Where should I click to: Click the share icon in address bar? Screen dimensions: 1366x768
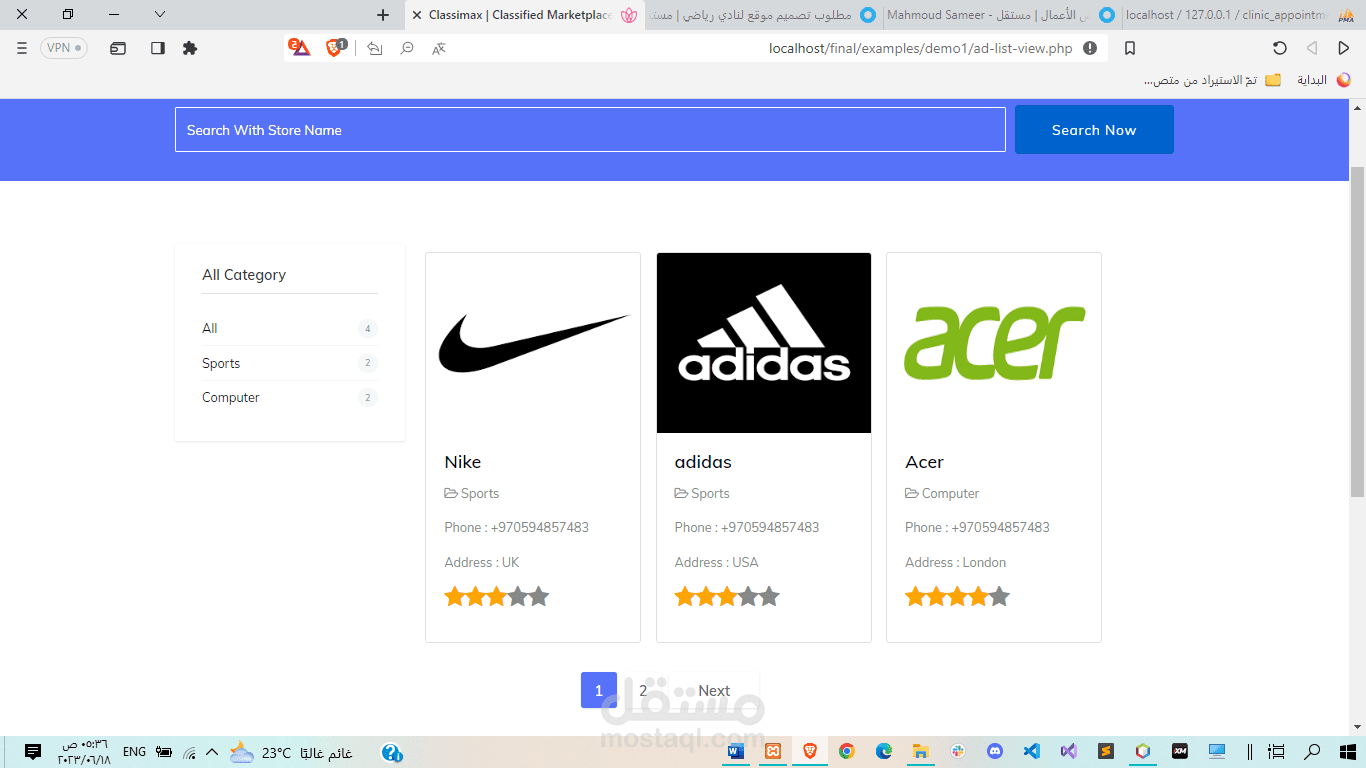375,48
